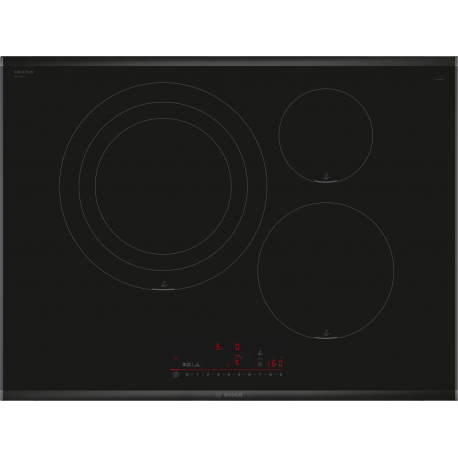The width and height of the screenshot is (458, 458).
Task: Tap the red indicator above the power key
Action: point(175,359)
